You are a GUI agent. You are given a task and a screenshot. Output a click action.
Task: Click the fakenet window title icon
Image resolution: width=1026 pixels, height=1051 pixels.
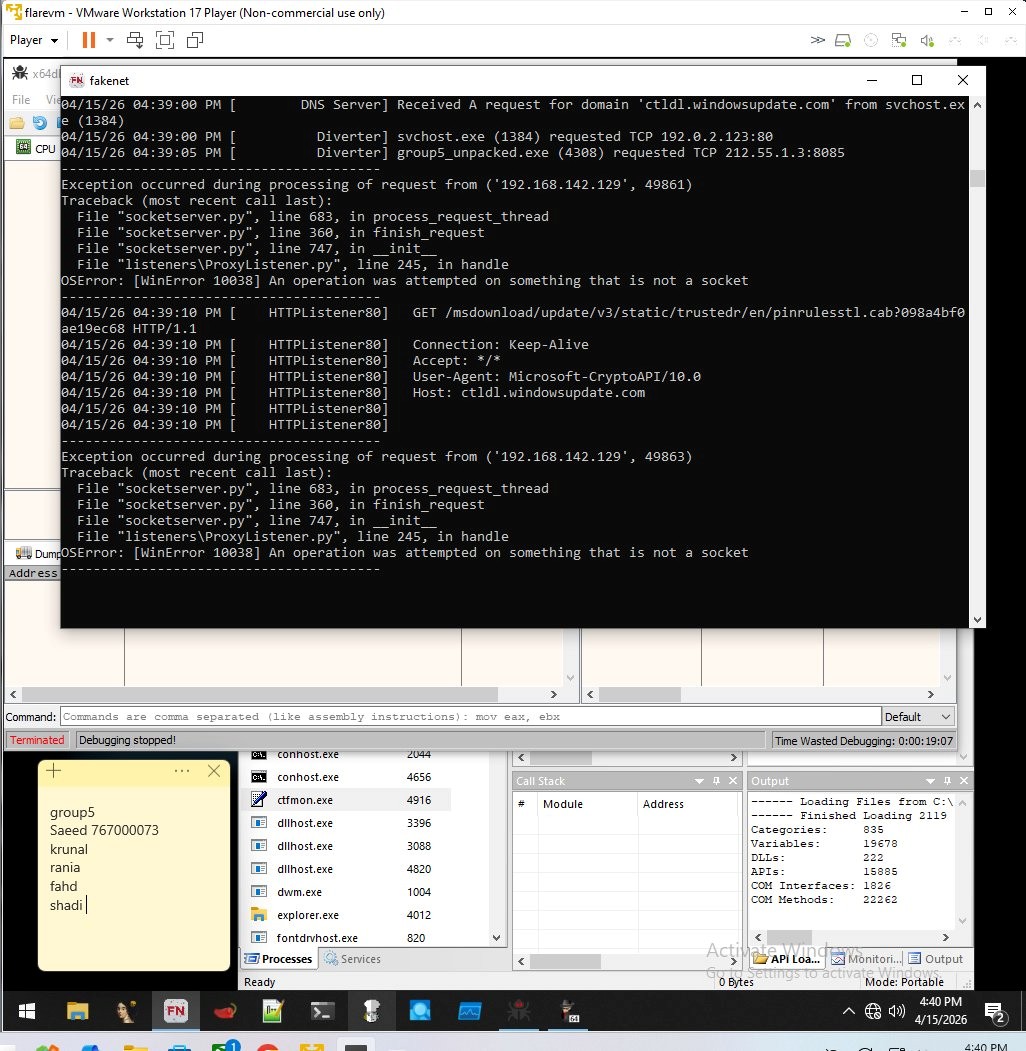coord(76,80)
